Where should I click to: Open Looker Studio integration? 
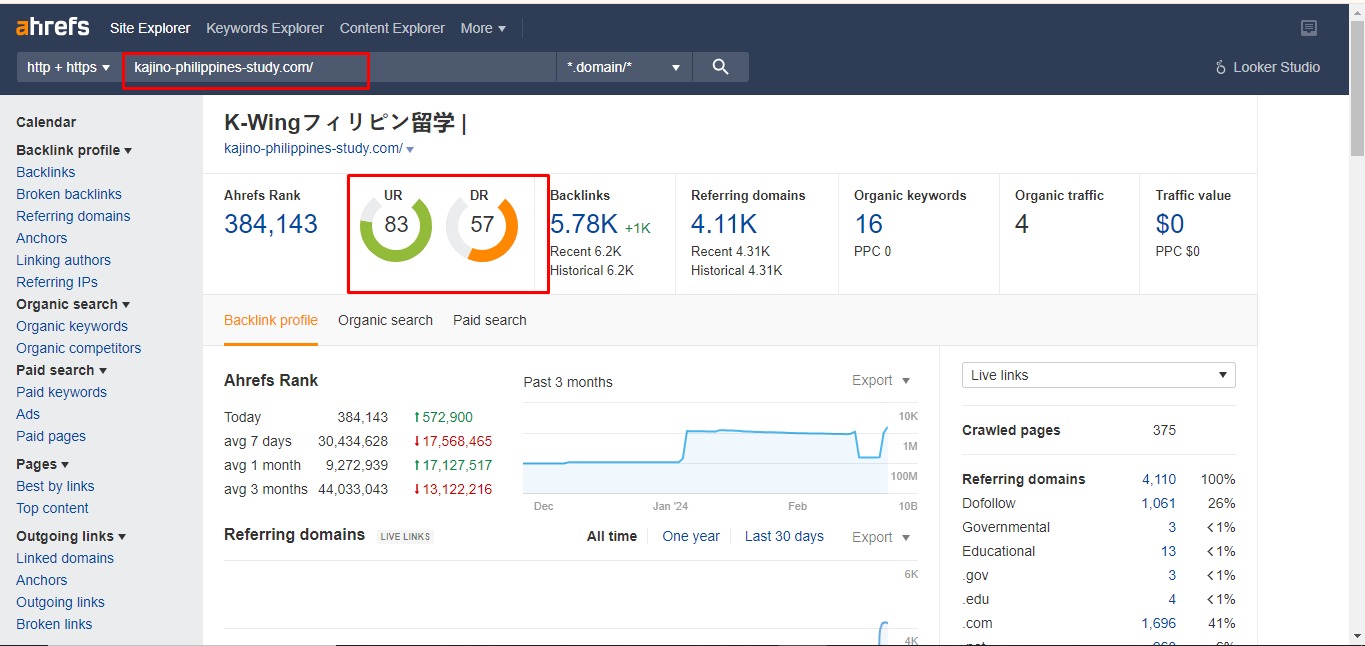tap(1267, 67)
